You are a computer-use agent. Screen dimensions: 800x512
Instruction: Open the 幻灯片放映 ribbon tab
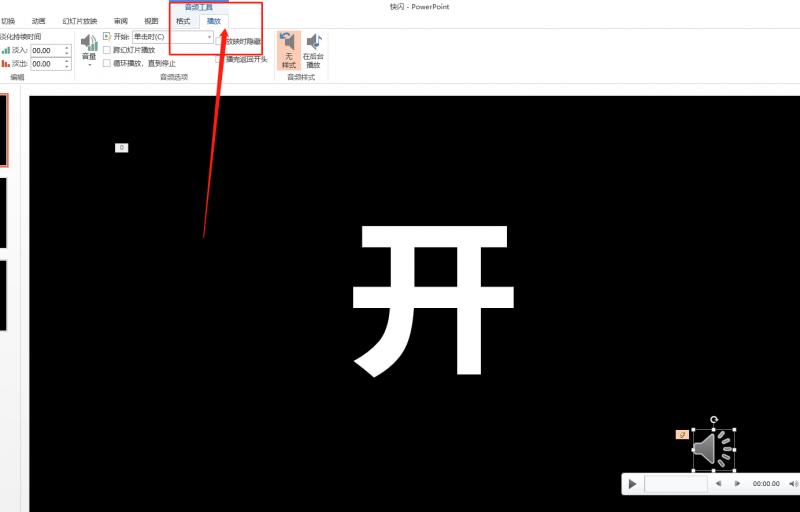pyautogui.click(x=80, y=21)
